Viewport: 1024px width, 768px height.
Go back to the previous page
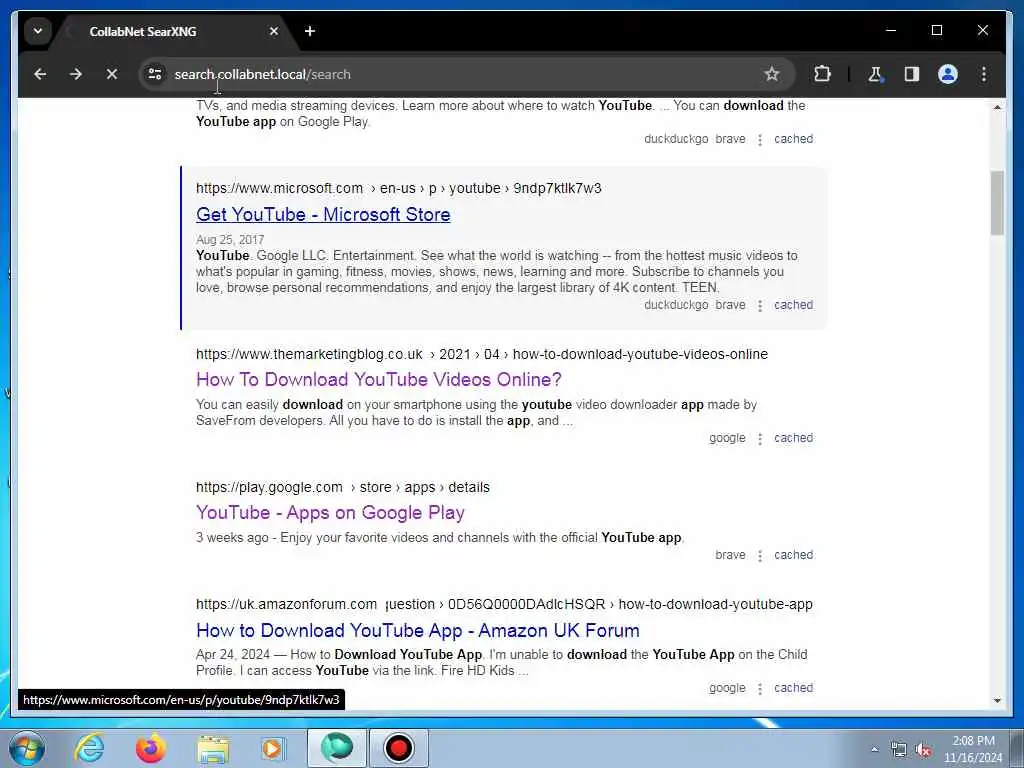pyautogui.click(x=40, y=74)
